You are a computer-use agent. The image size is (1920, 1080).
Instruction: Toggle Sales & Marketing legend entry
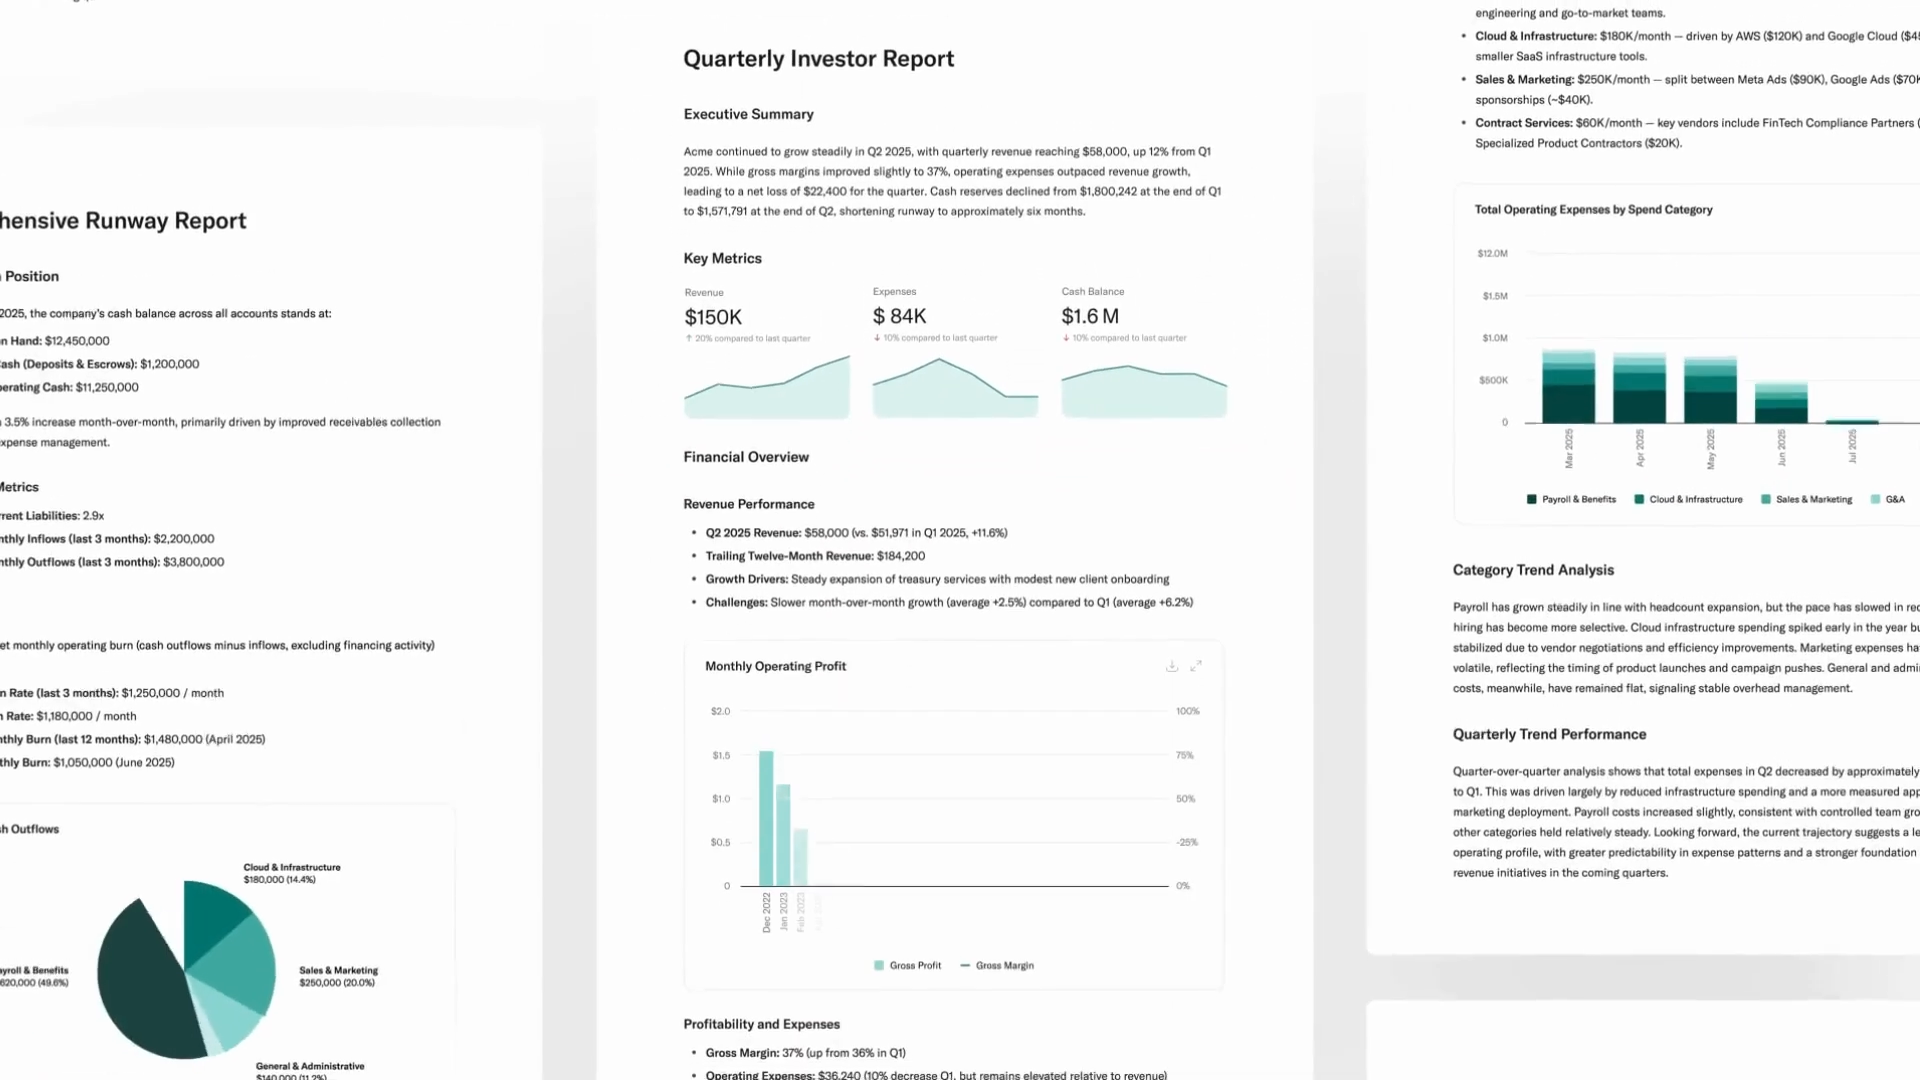(x=1806, y=500)
